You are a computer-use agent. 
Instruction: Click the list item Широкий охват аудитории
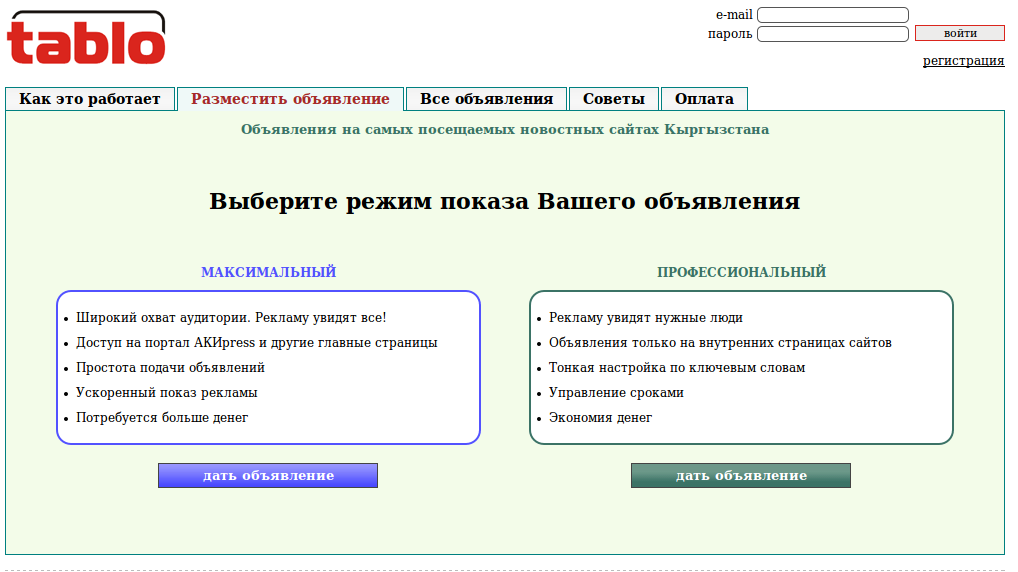pos(231,318)
